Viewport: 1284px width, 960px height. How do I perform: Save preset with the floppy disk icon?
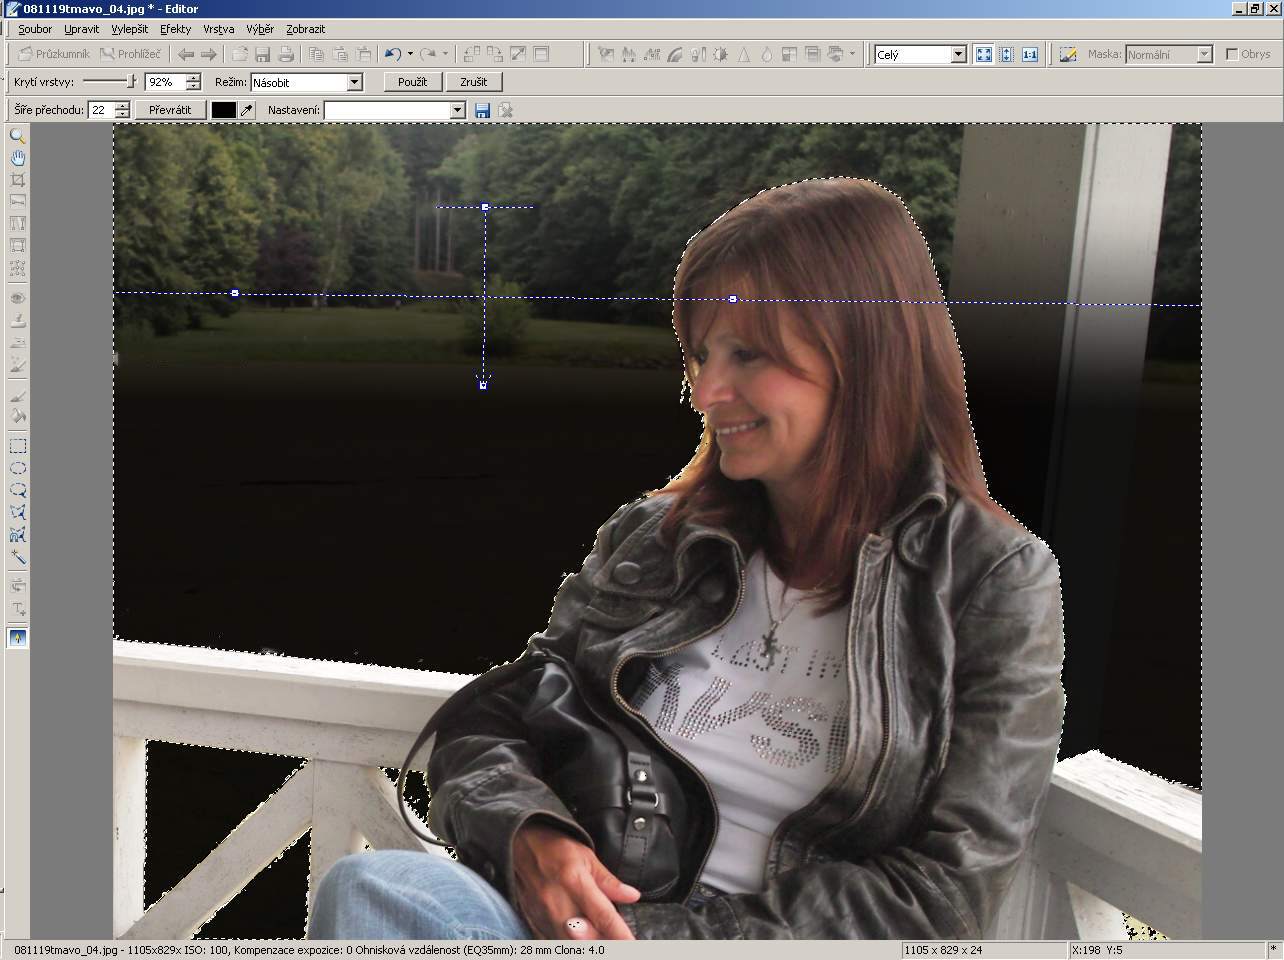point(482,110)
